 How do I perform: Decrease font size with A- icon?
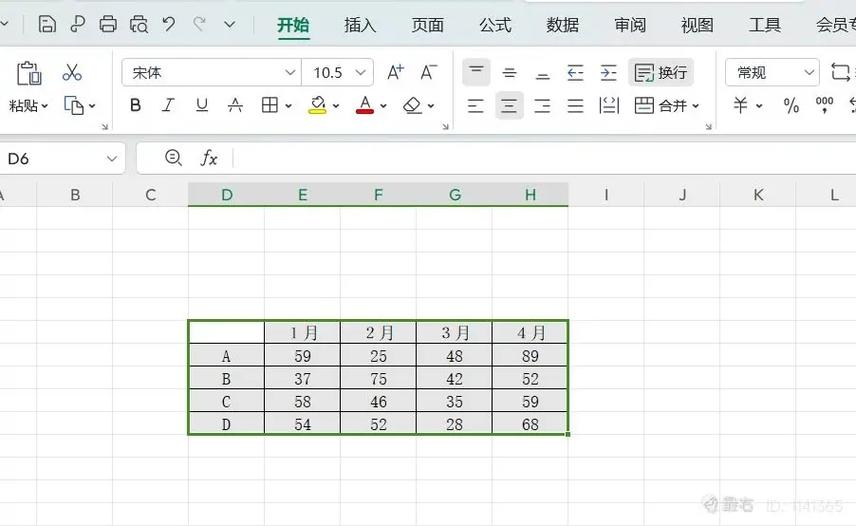point(429,72)
